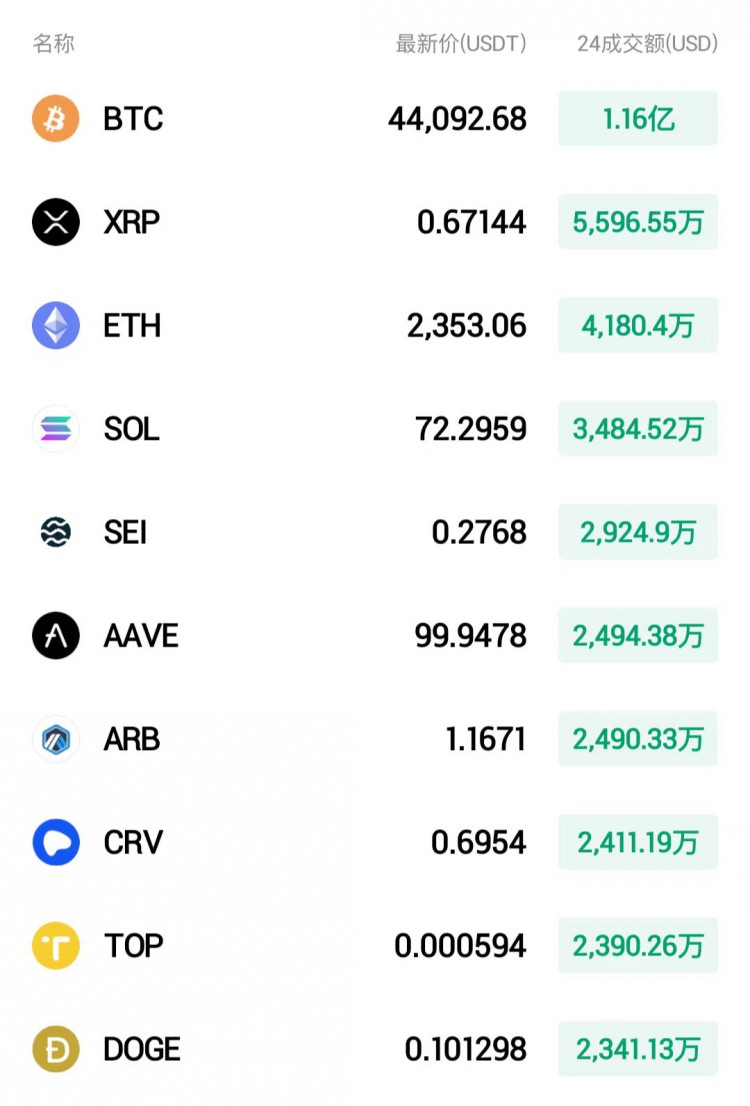Sort by 24成交额(USD) column header
The image size is (750, 1106).
coord(647,44)
